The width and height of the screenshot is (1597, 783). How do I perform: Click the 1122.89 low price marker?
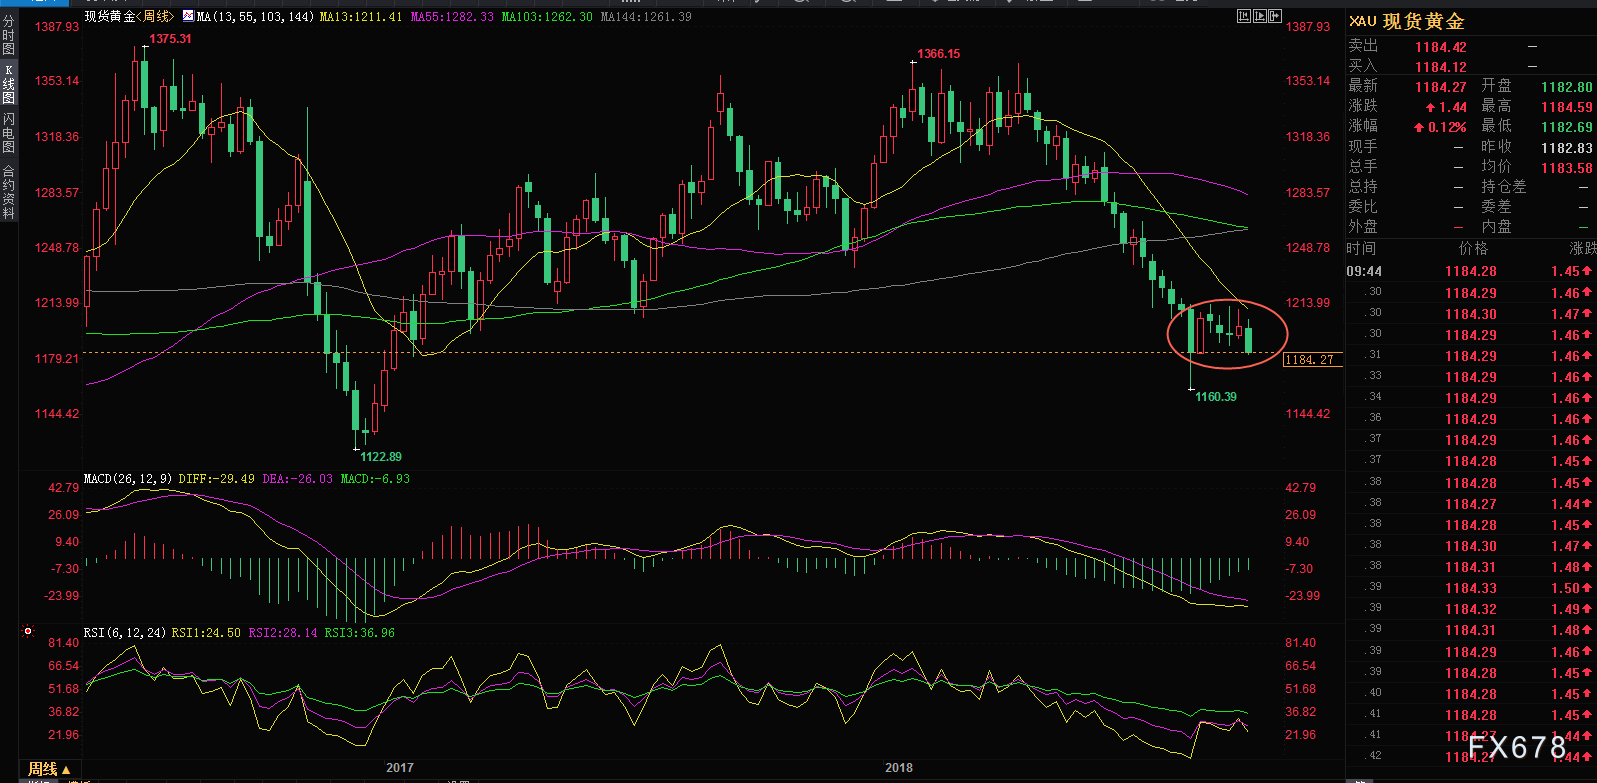pyautogui.click(x=381, y=457)
